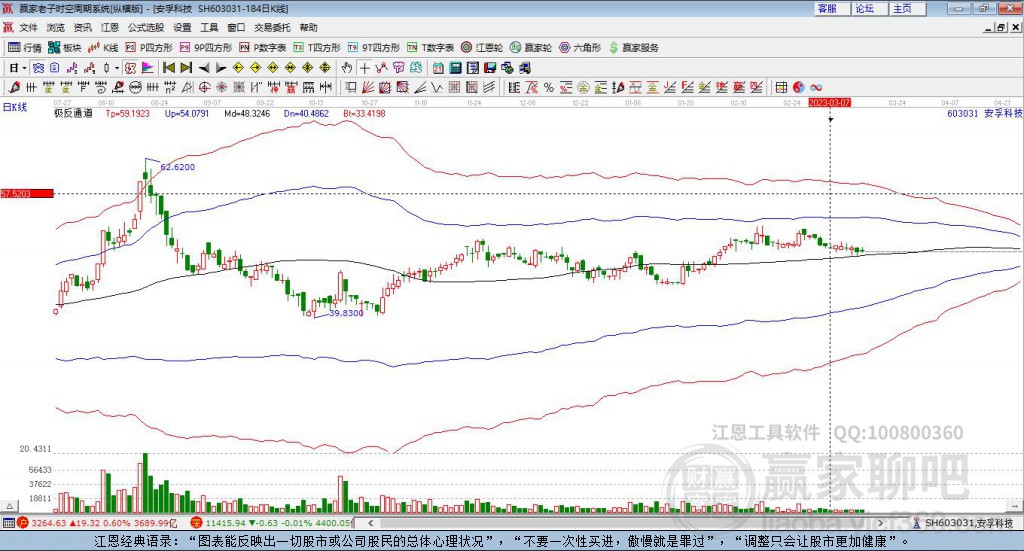Open the 赢家轮 wheel tool
Viewport: 1024px width, 551px height.
tap(531, 48)
